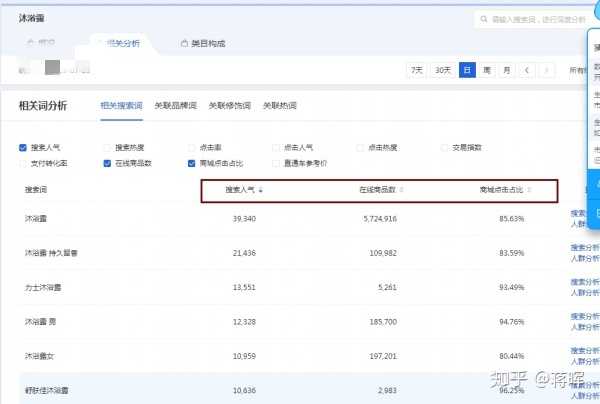Tick the 点击率 metric checkbox
Viewport: 600px width, 404px height.
[191, 147]
